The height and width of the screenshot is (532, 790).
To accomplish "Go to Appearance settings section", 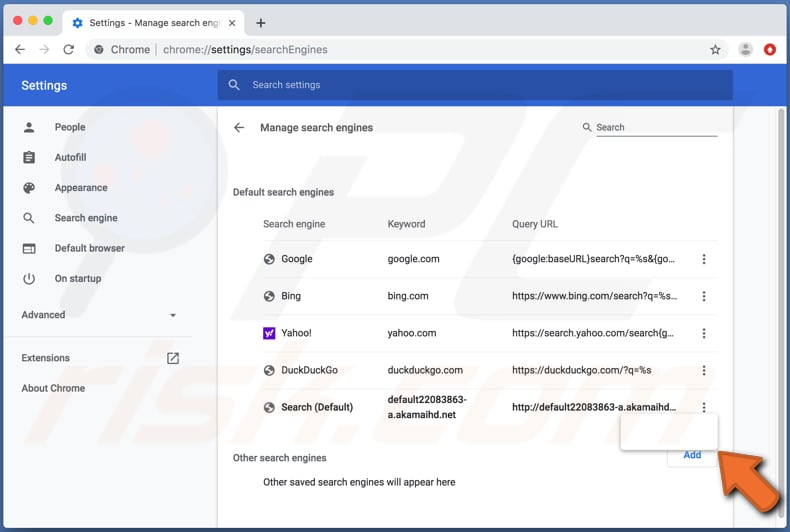I will click(x=80, y=188).
